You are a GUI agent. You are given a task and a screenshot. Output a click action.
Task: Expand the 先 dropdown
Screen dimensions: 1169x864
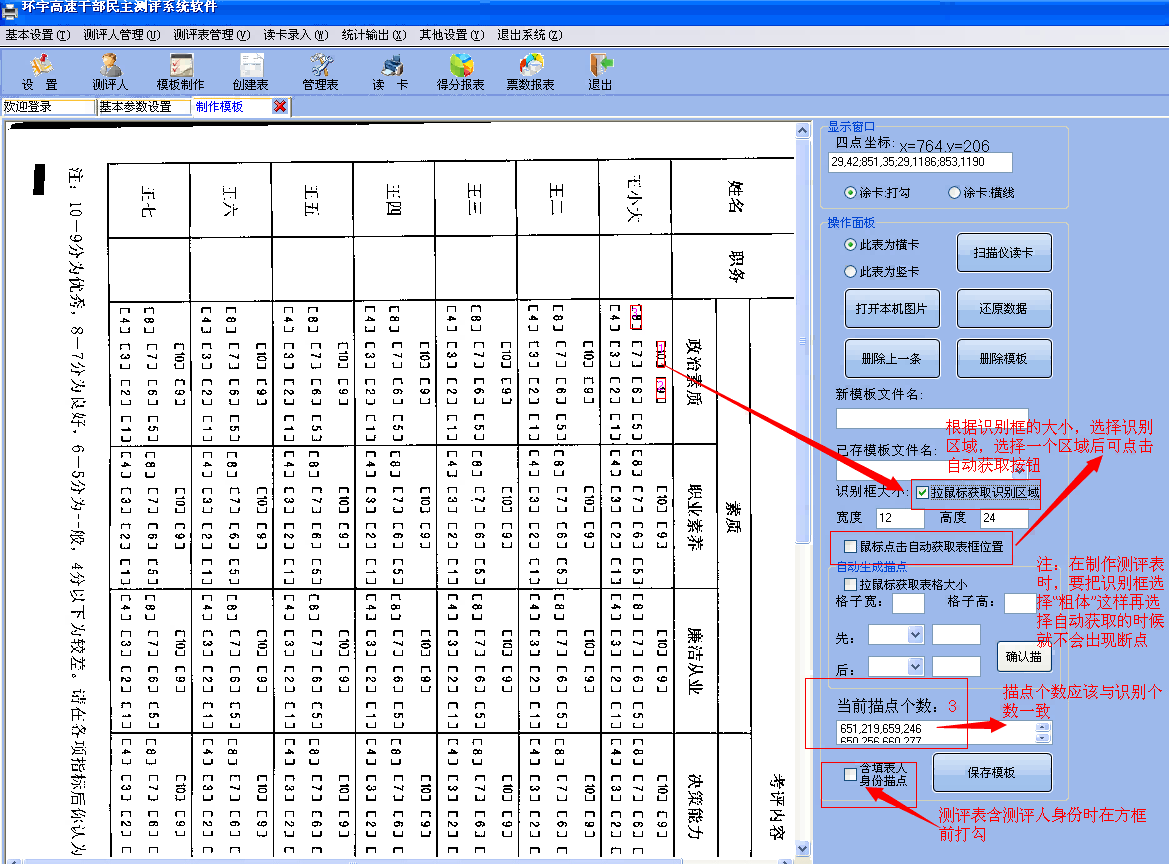pyautogui.click(x=916, y=634)
